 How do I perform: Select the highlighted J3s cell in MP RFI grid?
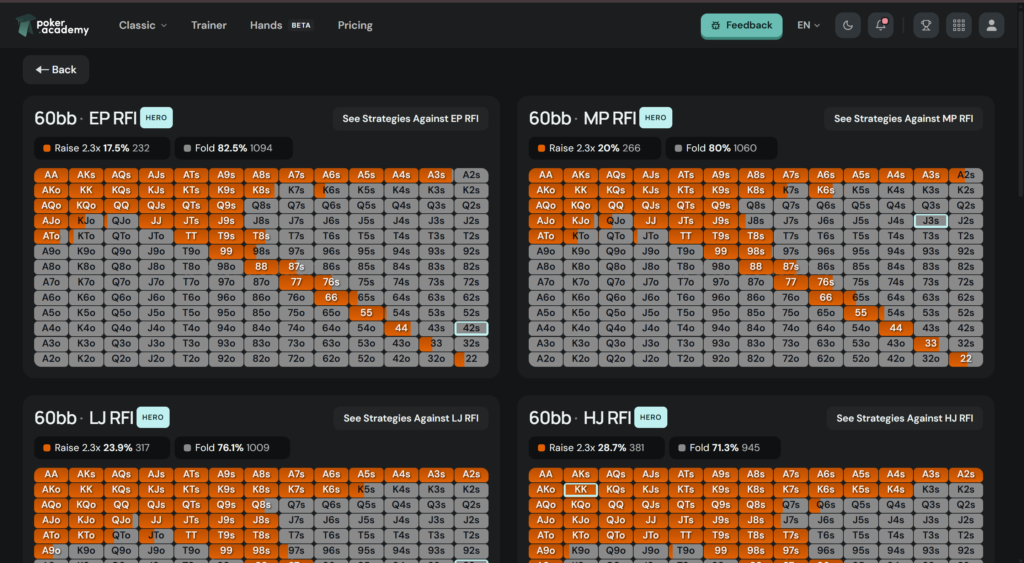(931, 221)
